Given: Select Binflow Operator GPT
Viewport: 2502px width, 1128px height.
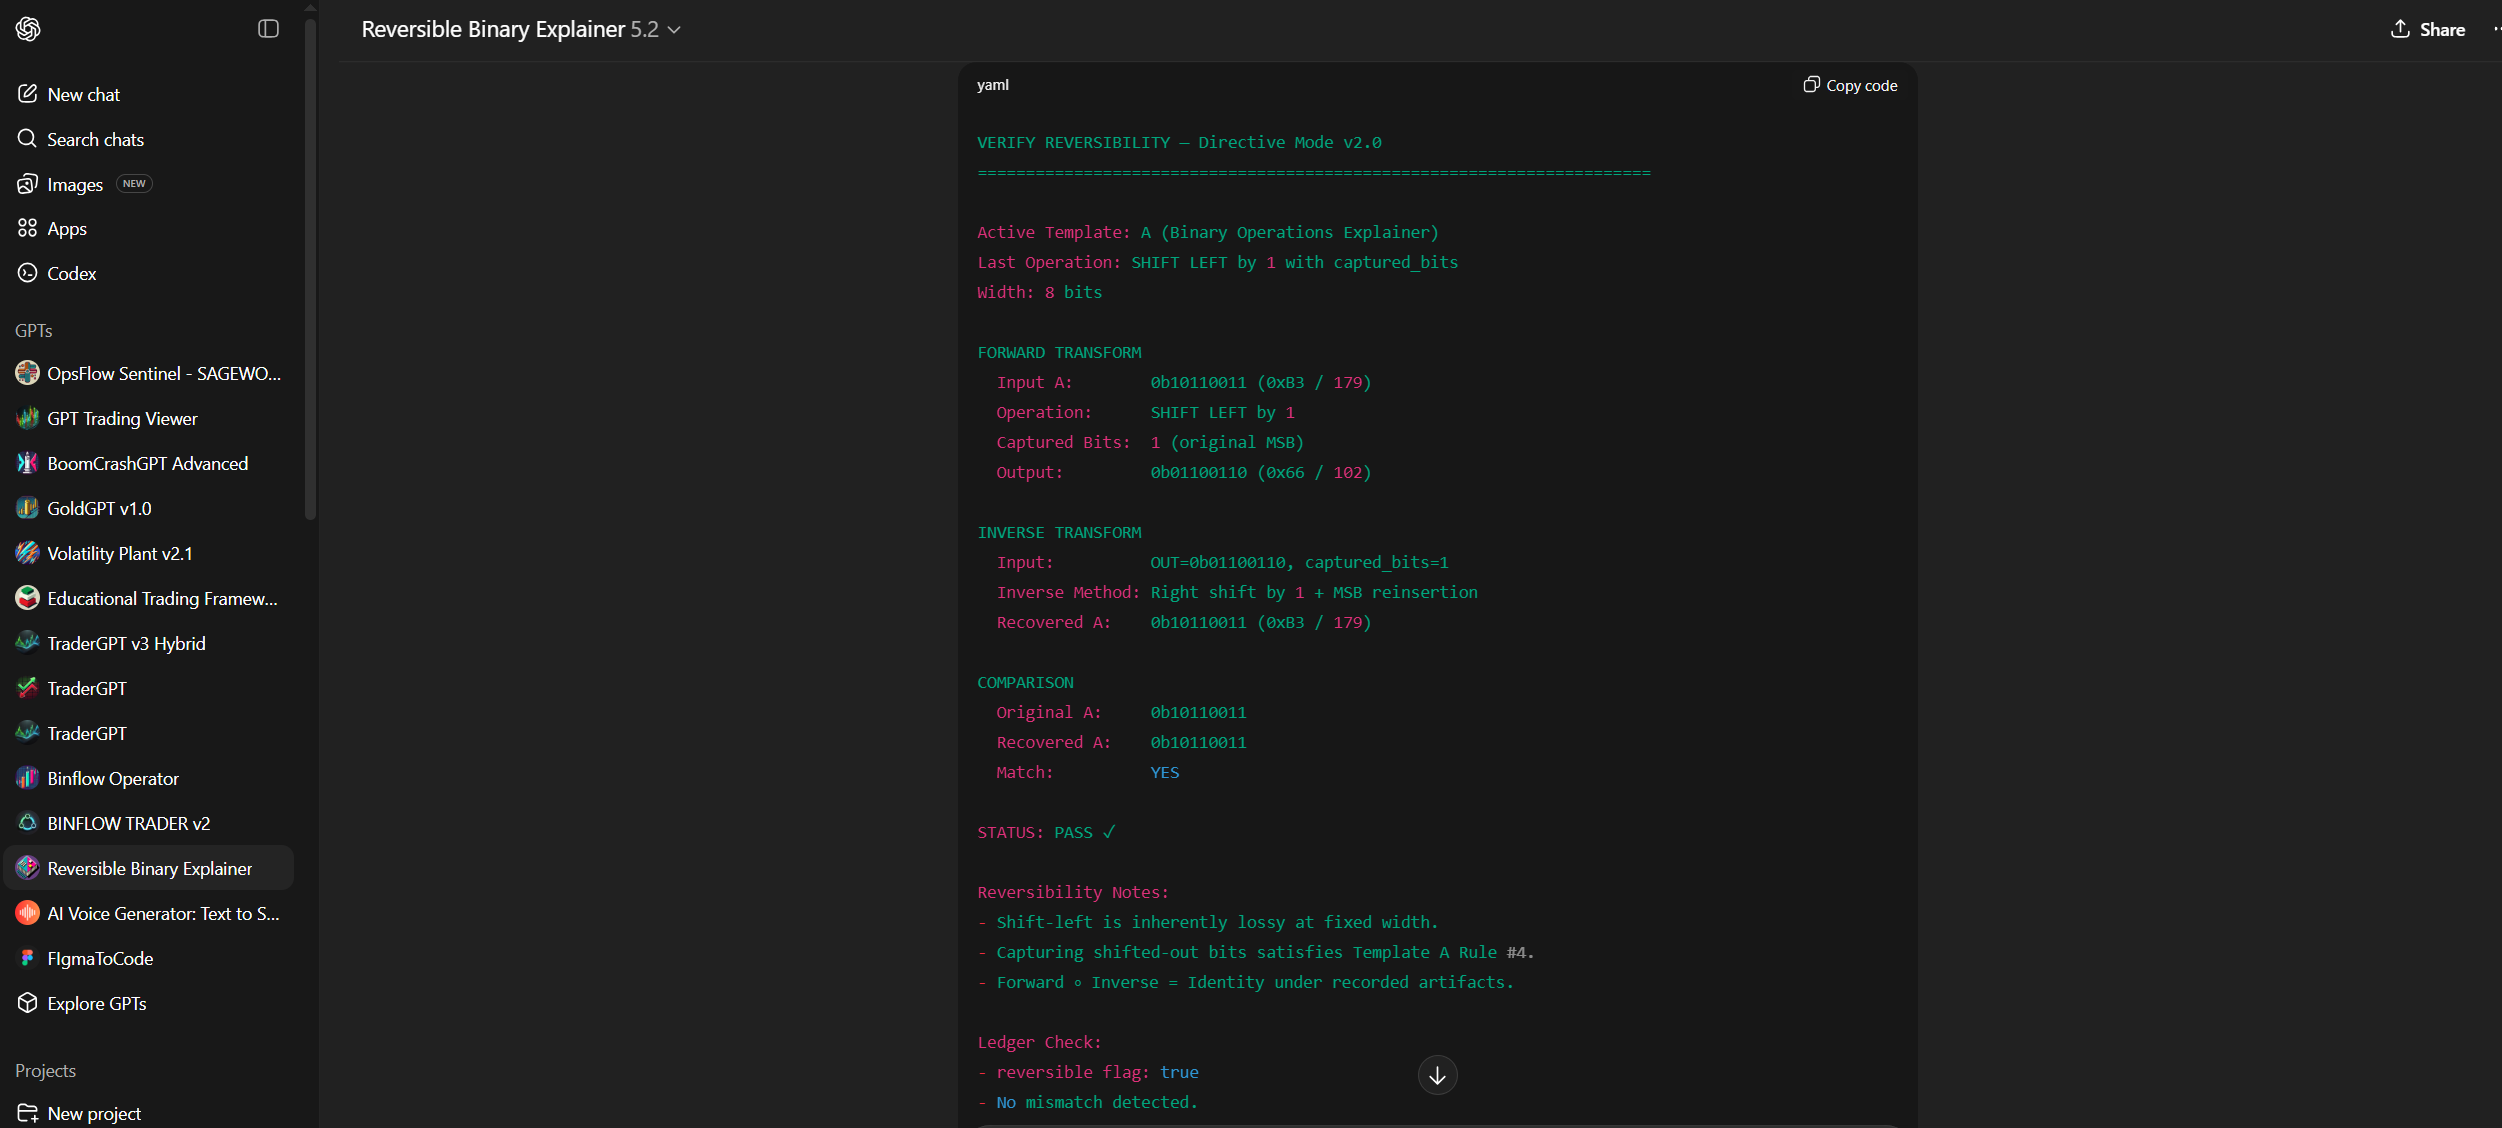Looking at the screenshot, I should tap(113, 779).
